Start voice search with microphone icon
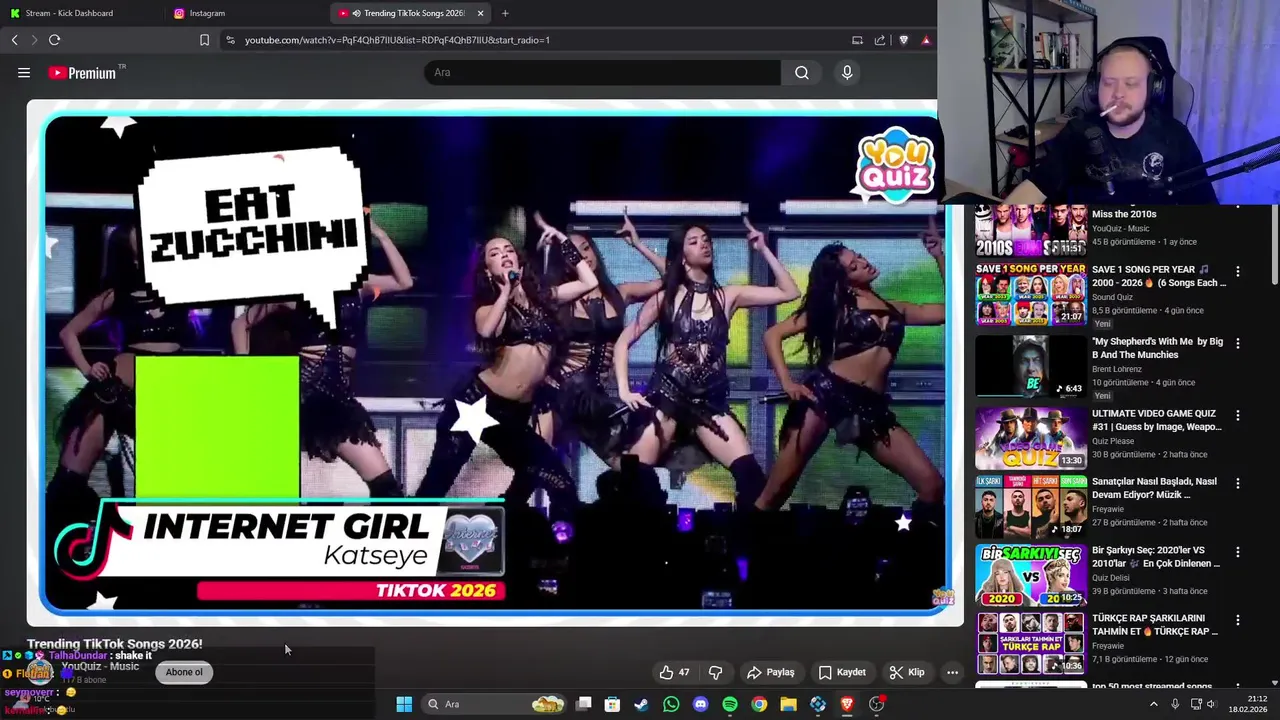Screen dimensions: 1280x720 click(x=847, y=72)
